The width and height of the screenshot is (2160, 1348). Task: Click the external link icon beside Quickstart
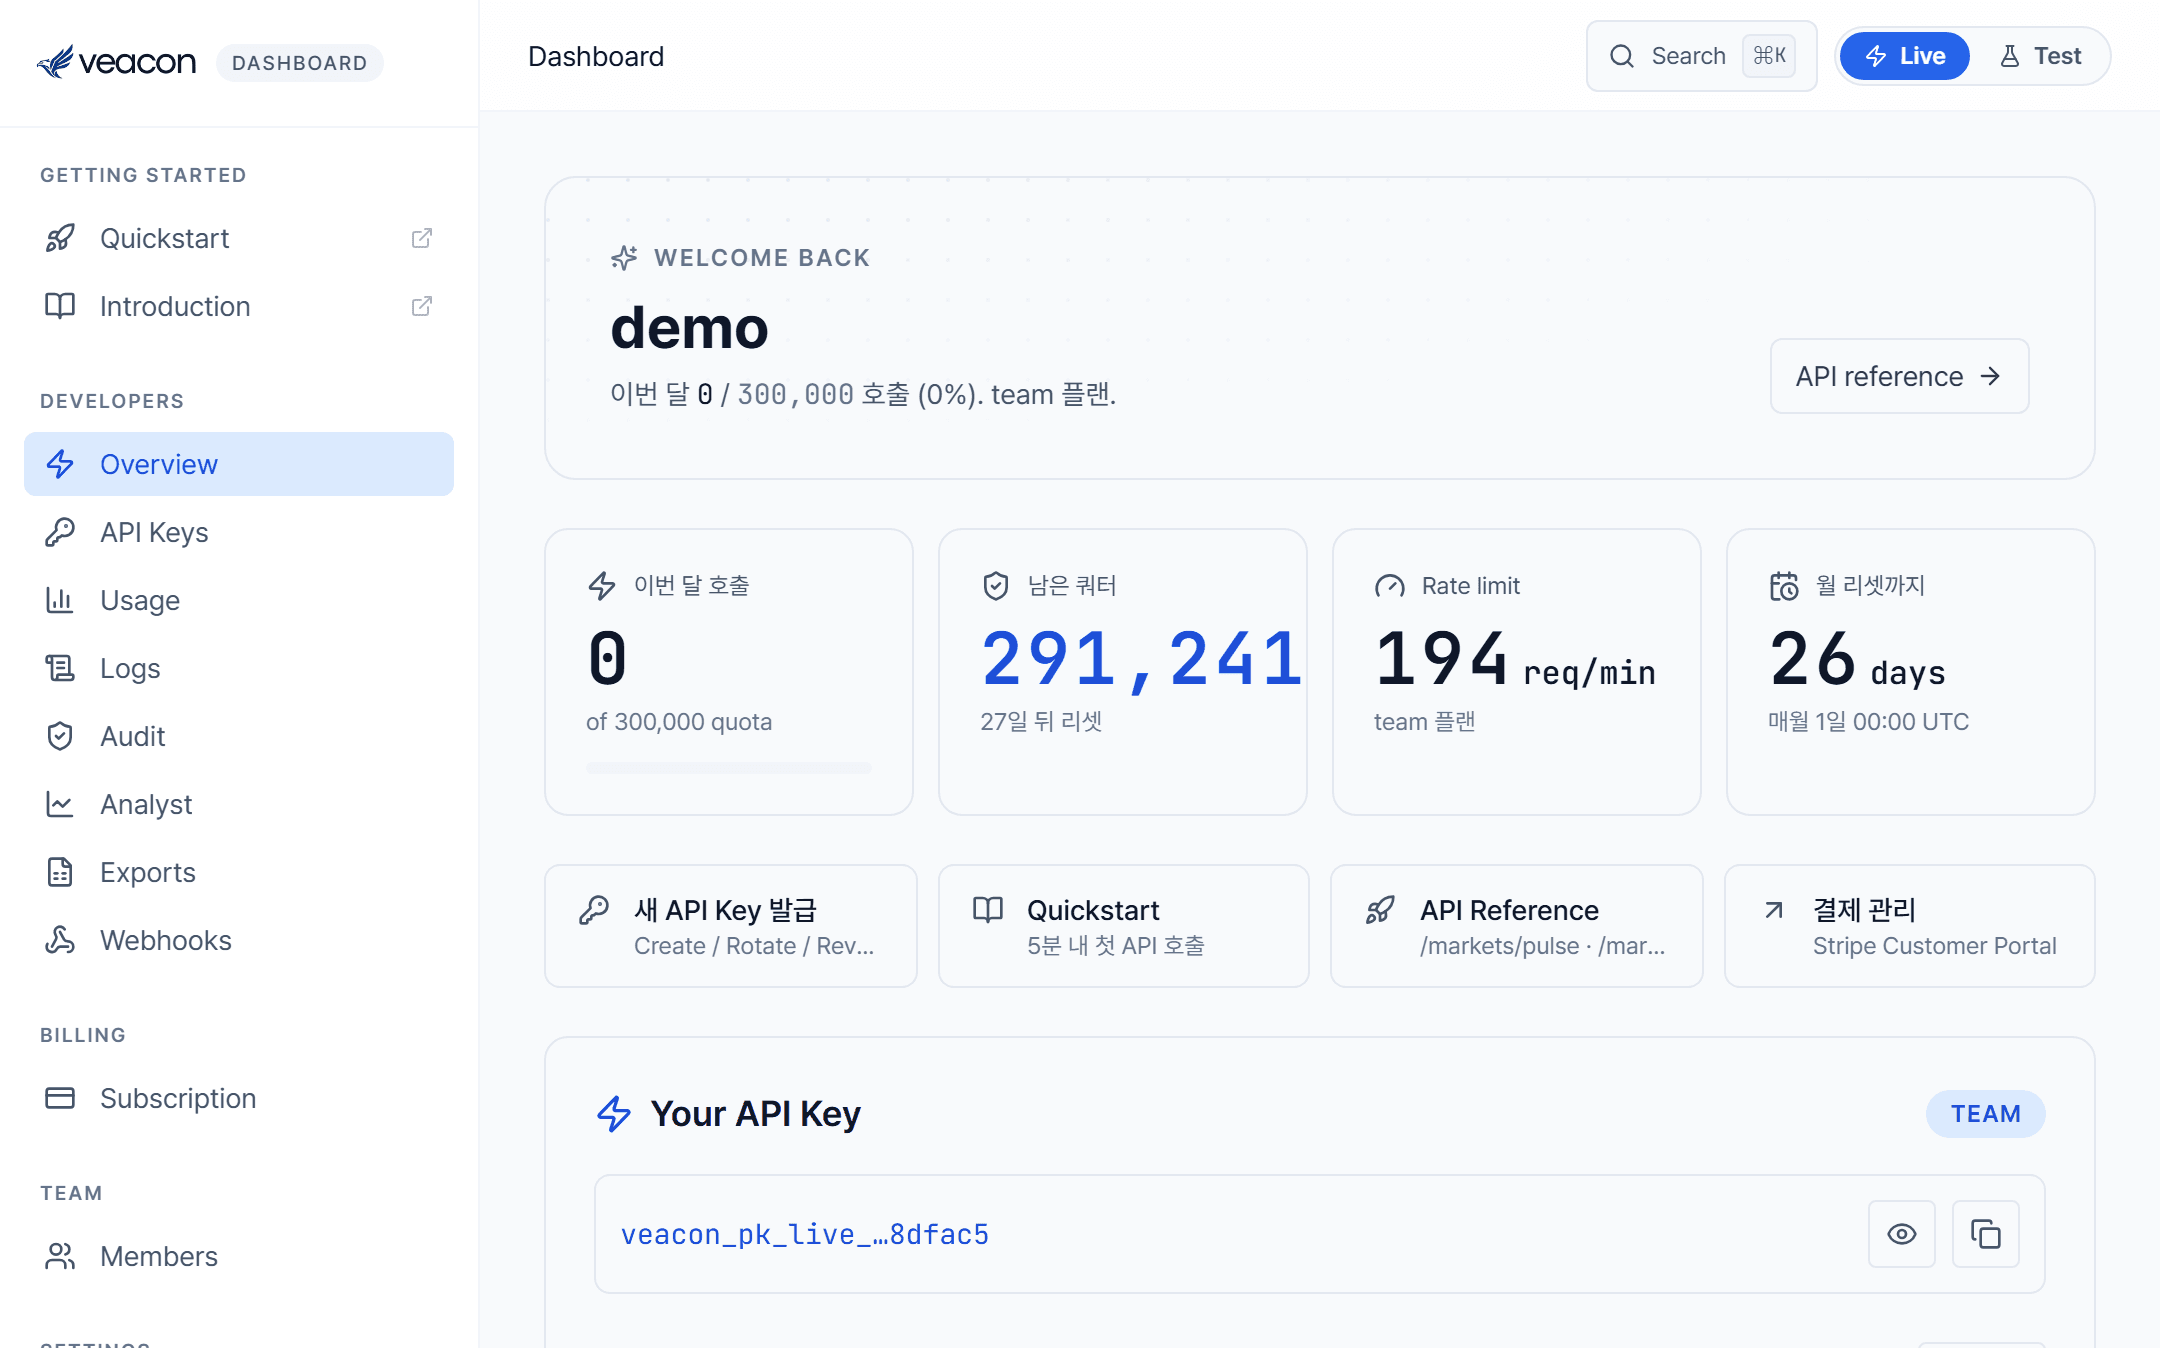tap(422, 238)
